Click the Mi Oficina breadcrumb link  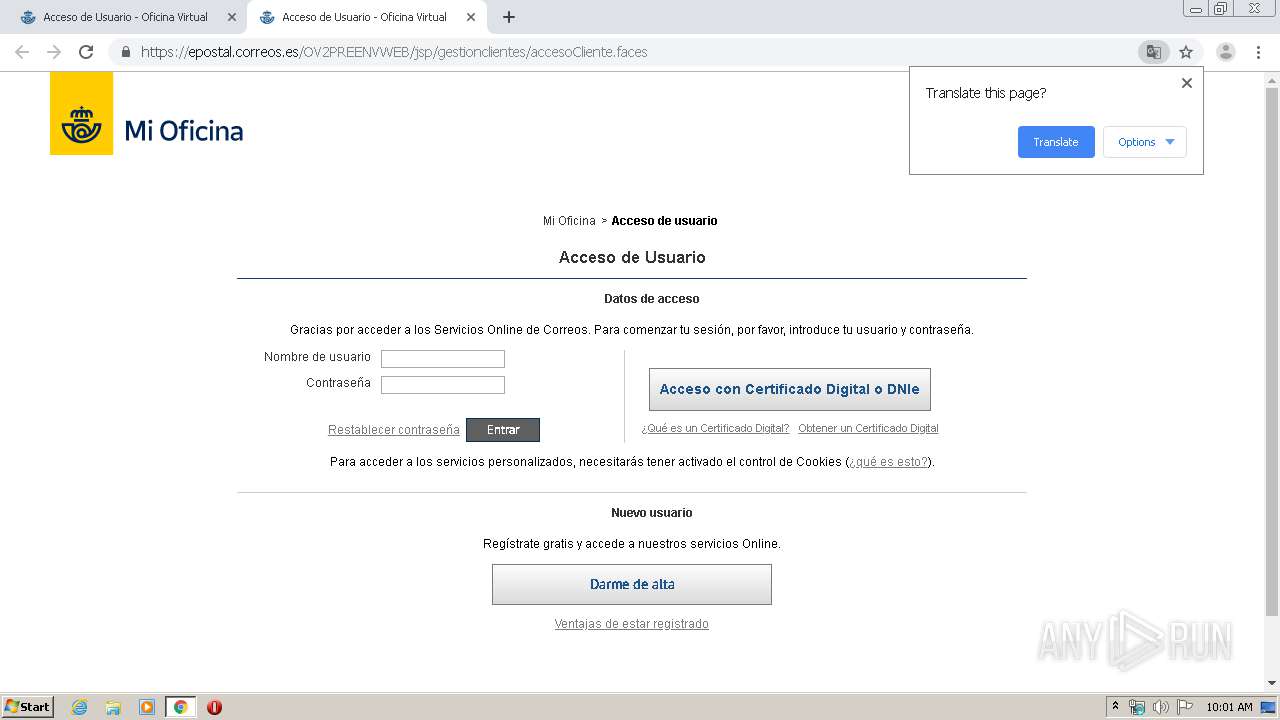point(569,221)
